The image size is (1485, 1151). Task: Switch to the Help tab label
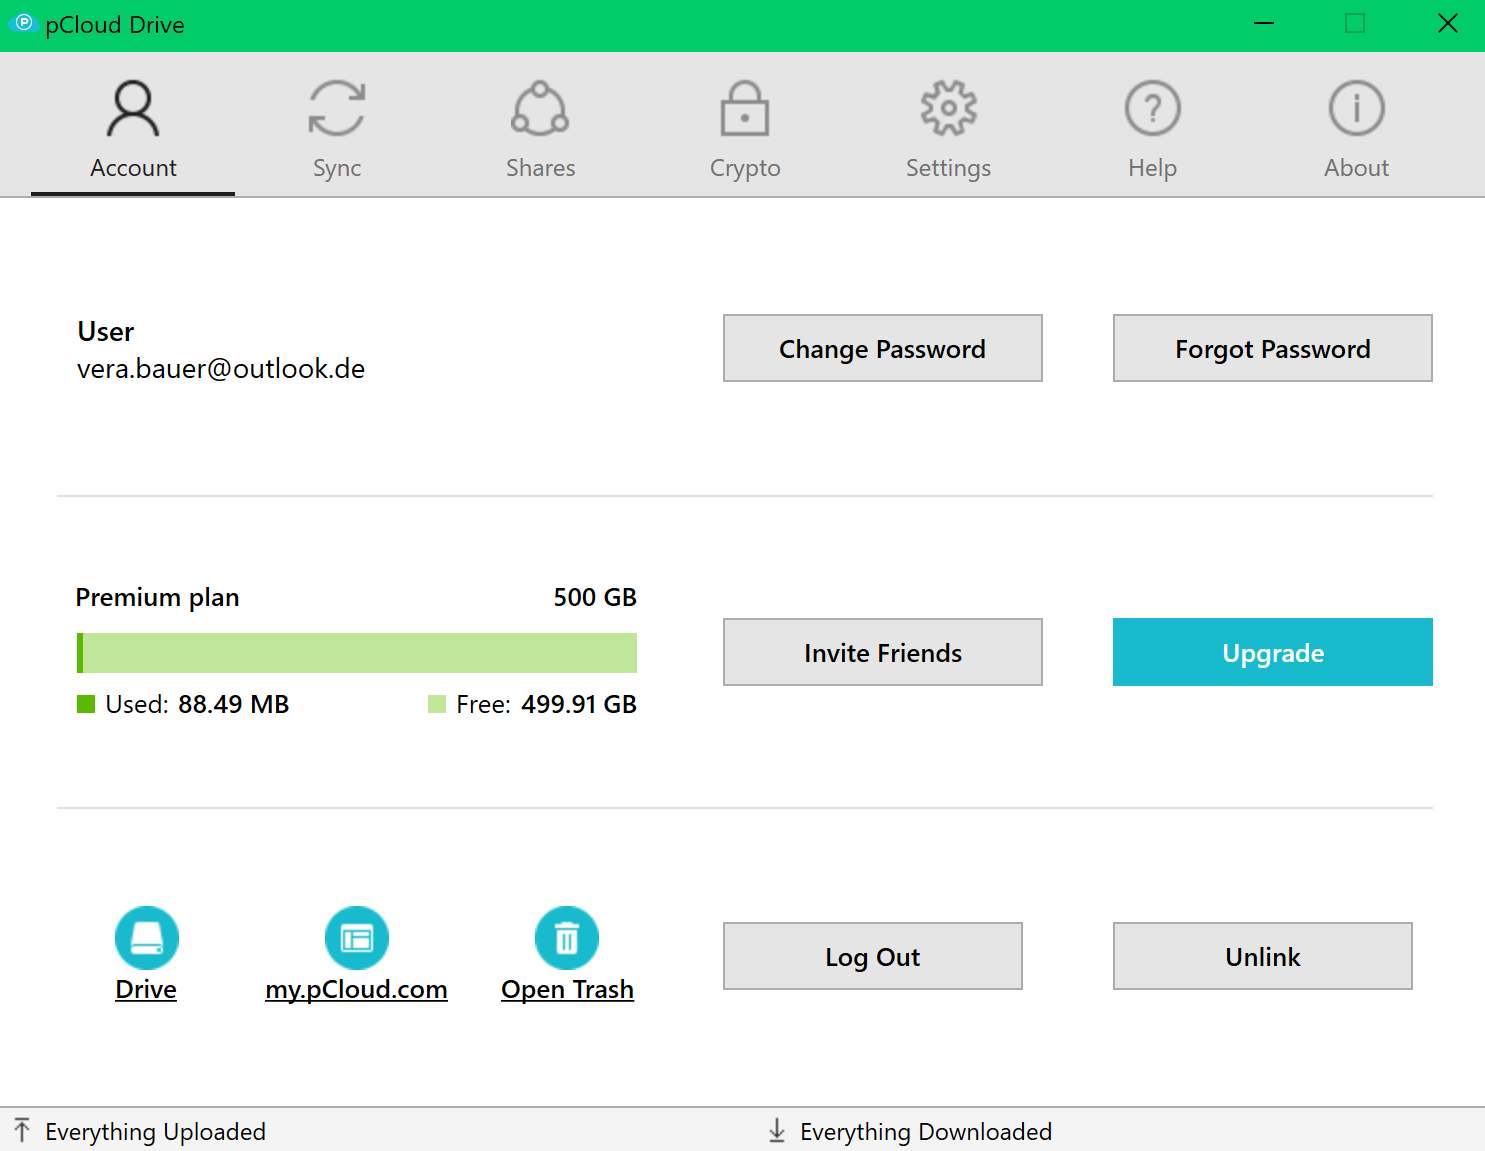pyautogui.click(x=1153, y=168)
